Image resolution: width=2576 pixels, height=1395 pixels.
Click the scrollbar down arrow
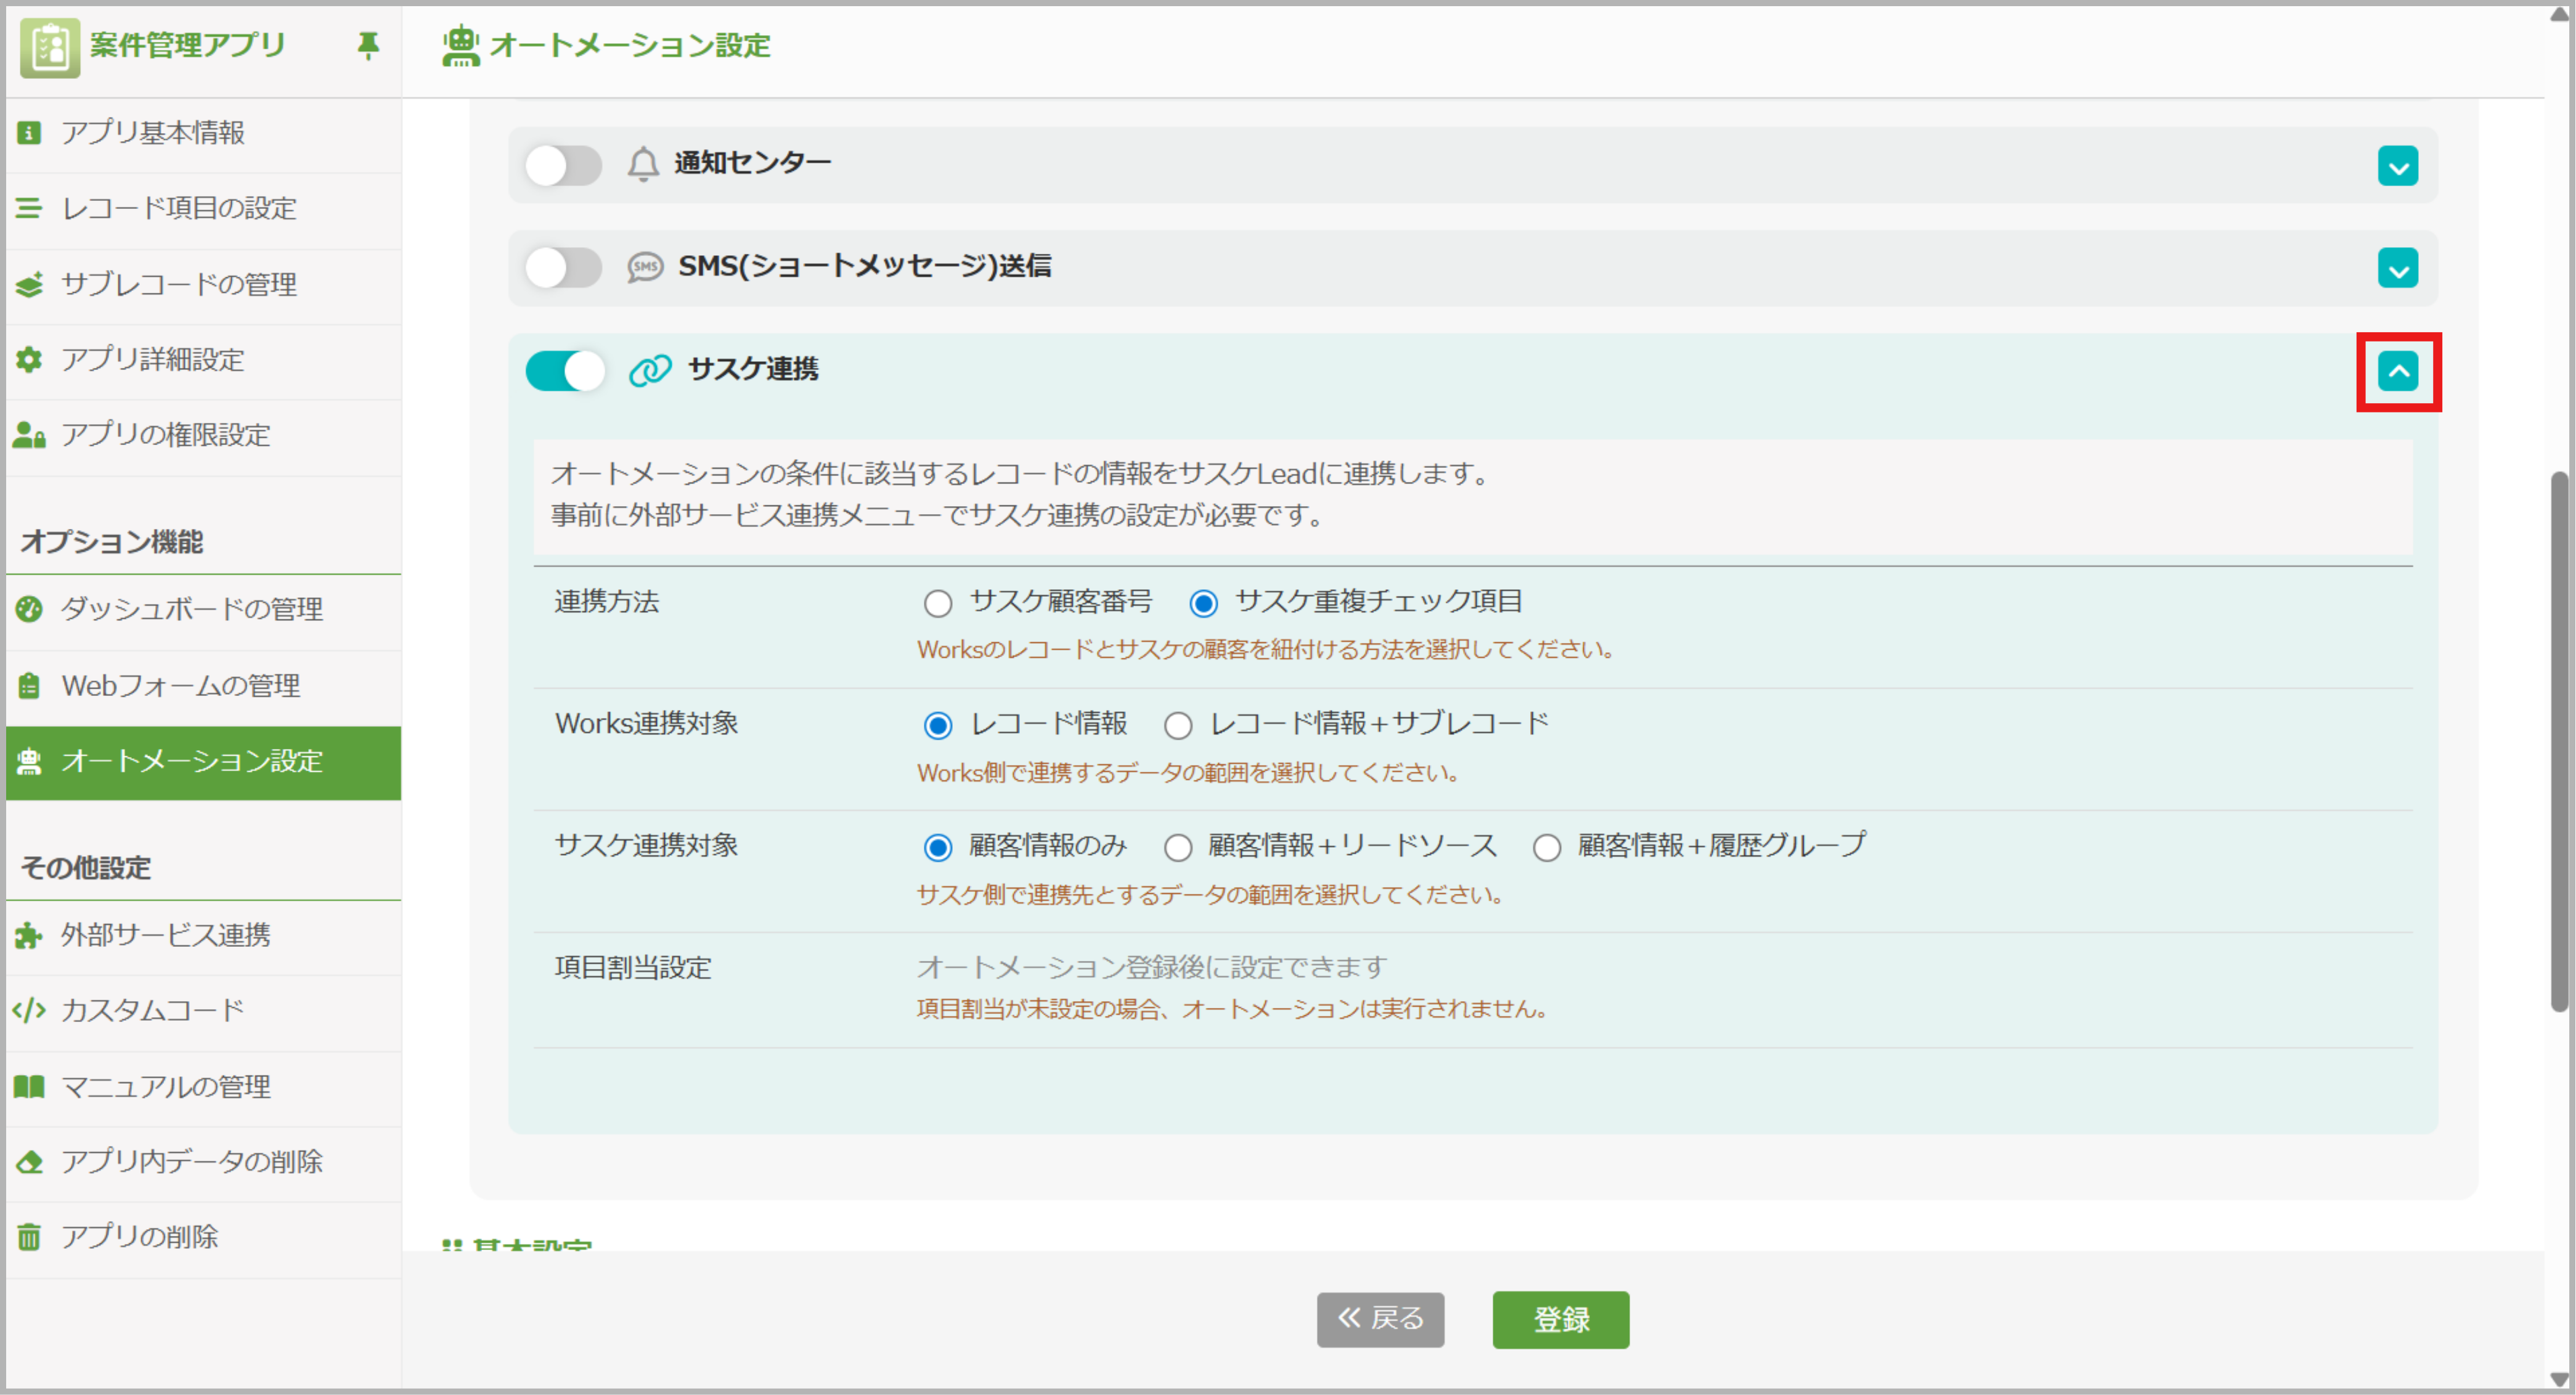(2558, 1380)
